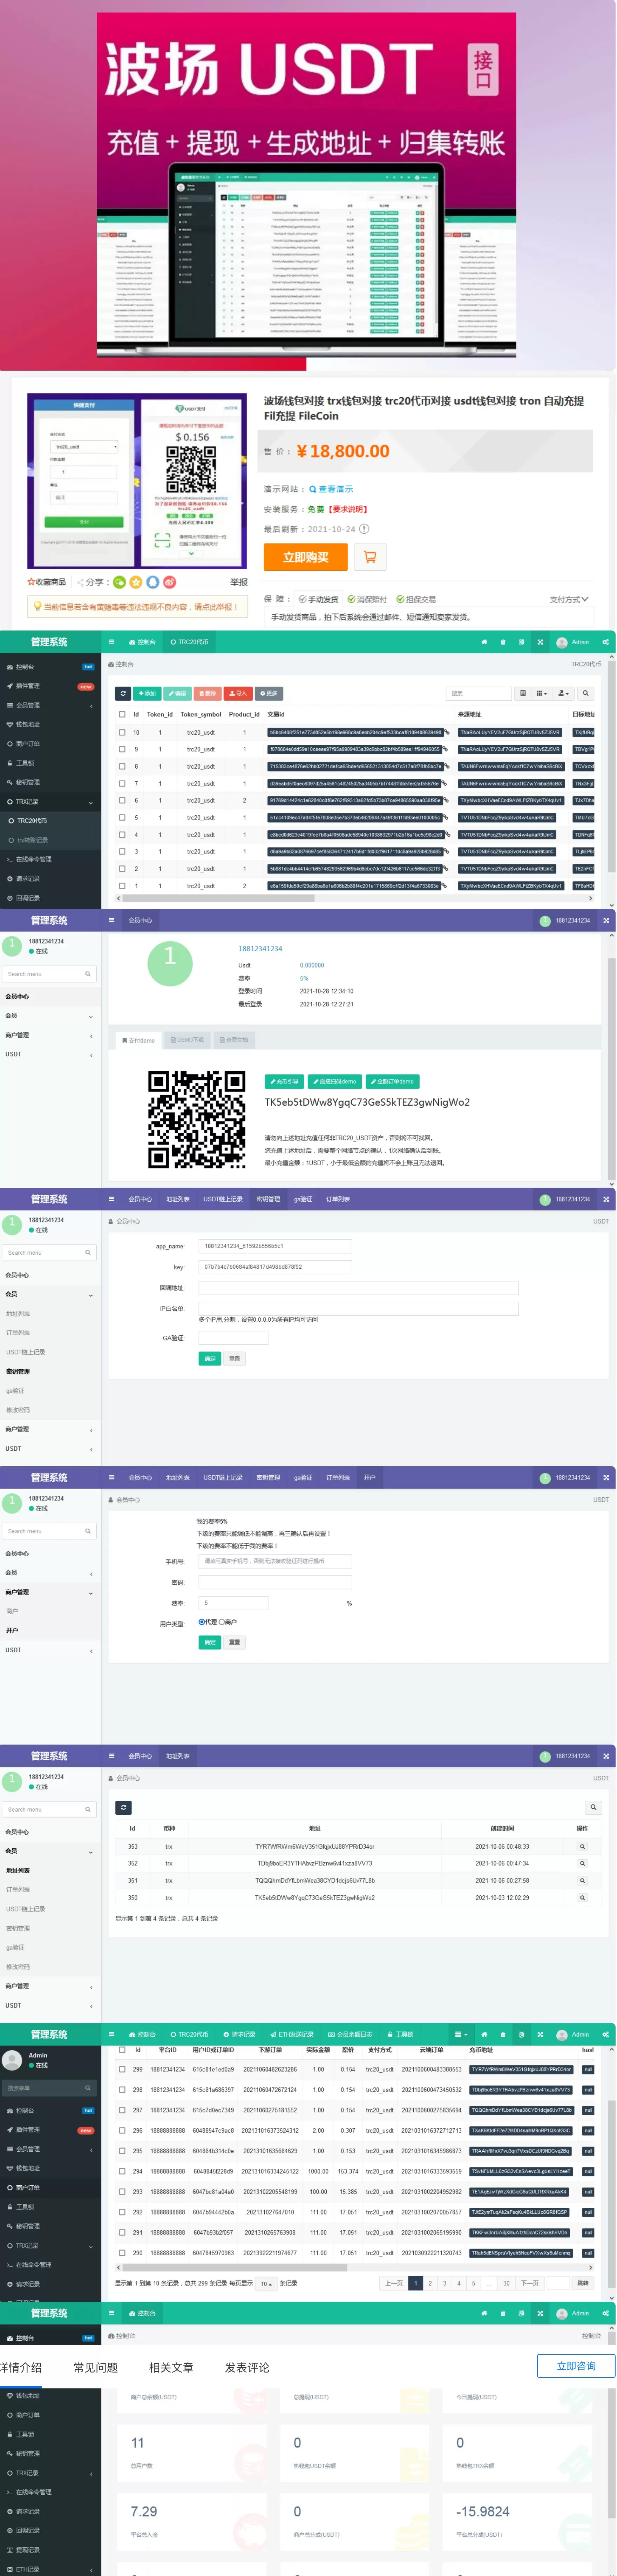The image size is (617, 2576).
Task: Click the 金额订单demo button
Action: pyautogui.click(x=392, y=1081)
